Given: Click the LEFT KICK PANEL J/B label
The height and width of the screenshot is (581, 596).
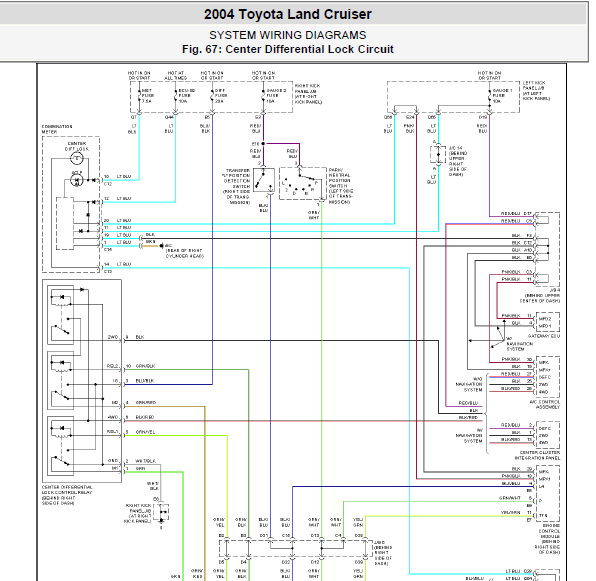Looking at the screenshot, I should click(x=536, y=91).
